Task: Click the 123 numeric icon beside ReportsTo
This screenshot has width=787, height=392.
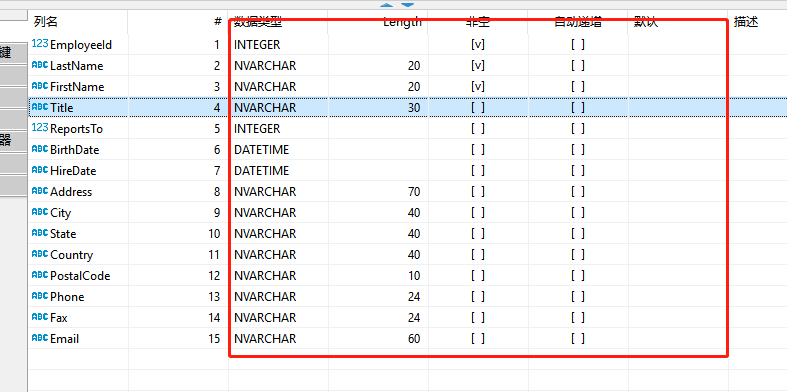Action: pos(40,128)
